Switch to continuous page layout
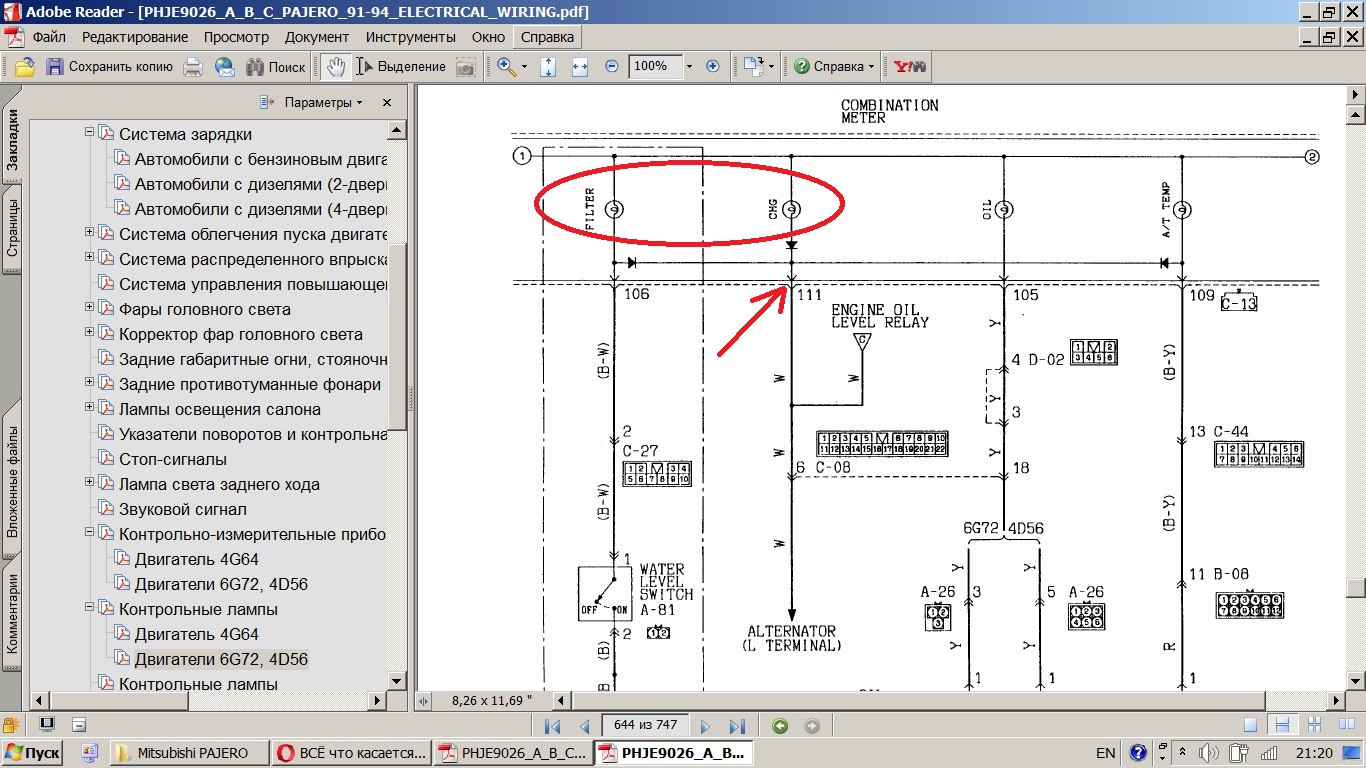 click(x=1281, y=725)
